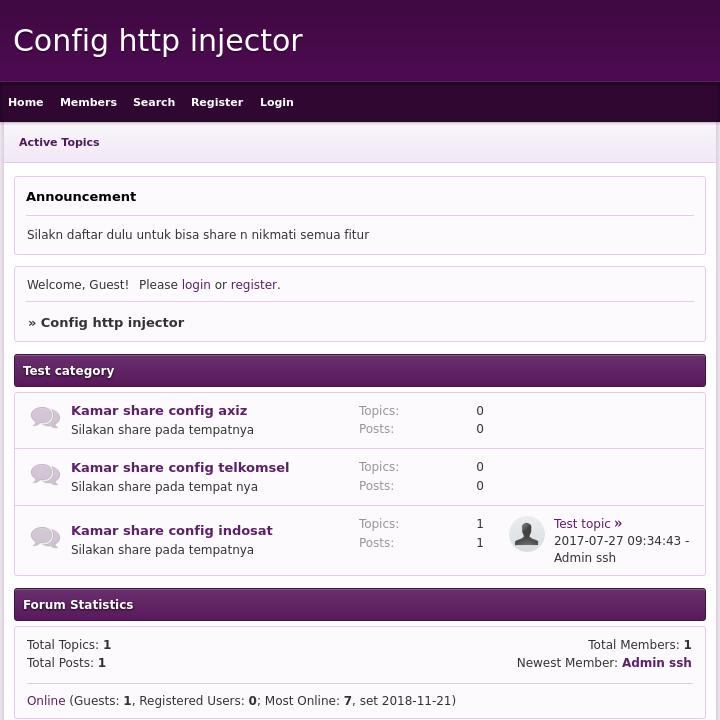Click the register link in the welcome message
Screen dimensions: 720x720
pyautogui.click(x=253, y=285)
